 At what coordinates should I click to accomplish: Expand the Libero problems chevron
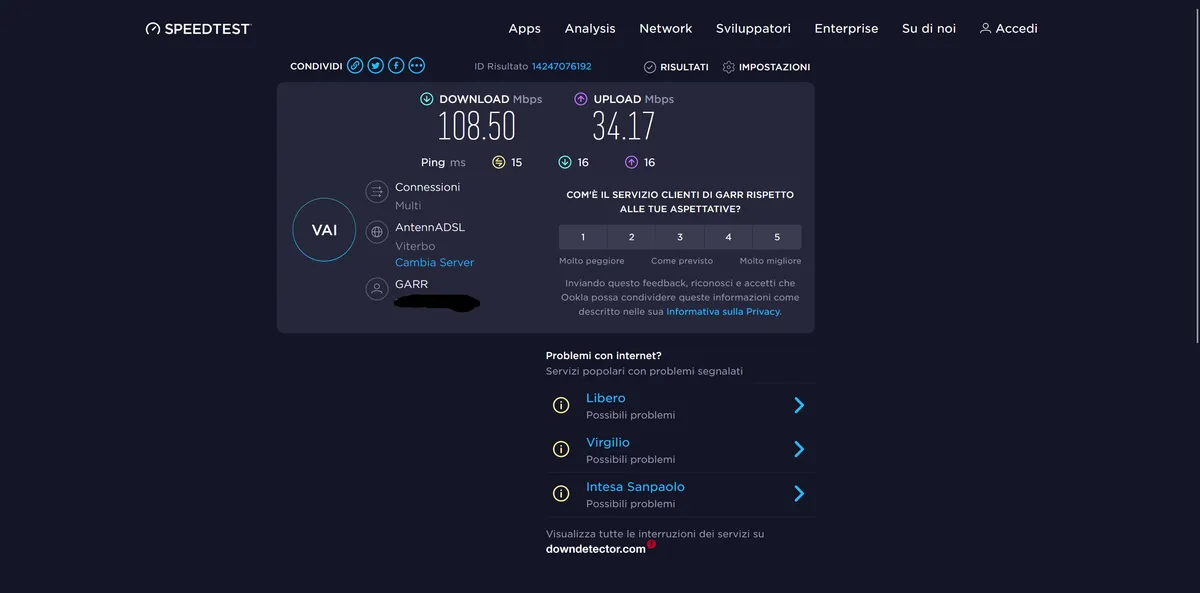(x=799, y=405)
